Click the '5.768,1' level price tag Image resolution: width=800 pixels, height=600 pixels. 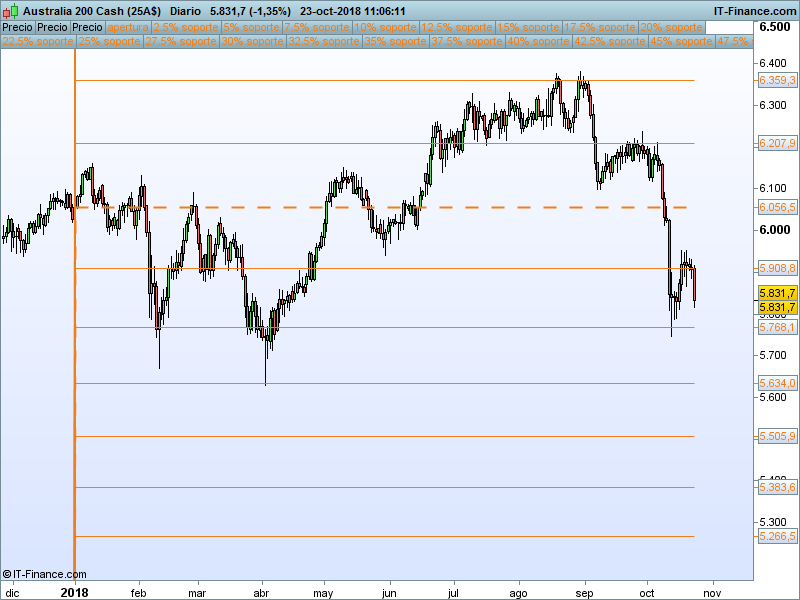pyautogui.click(x=777, y=327)
